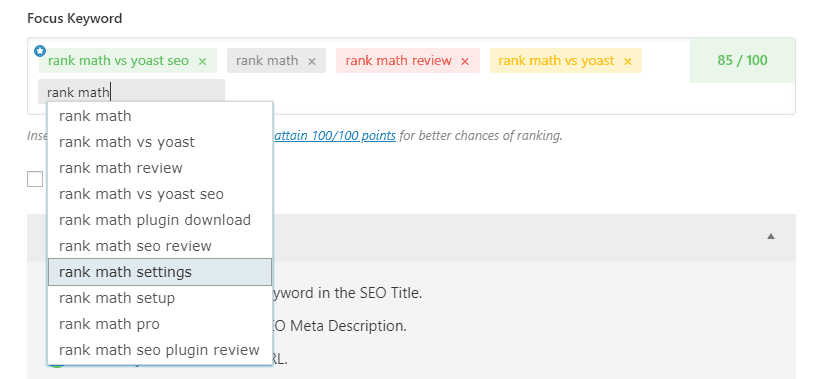Image resolution: width=816 pixels, height=379 pixels.
Task: Click the 85 / 100 score badge
Action: 742,60
